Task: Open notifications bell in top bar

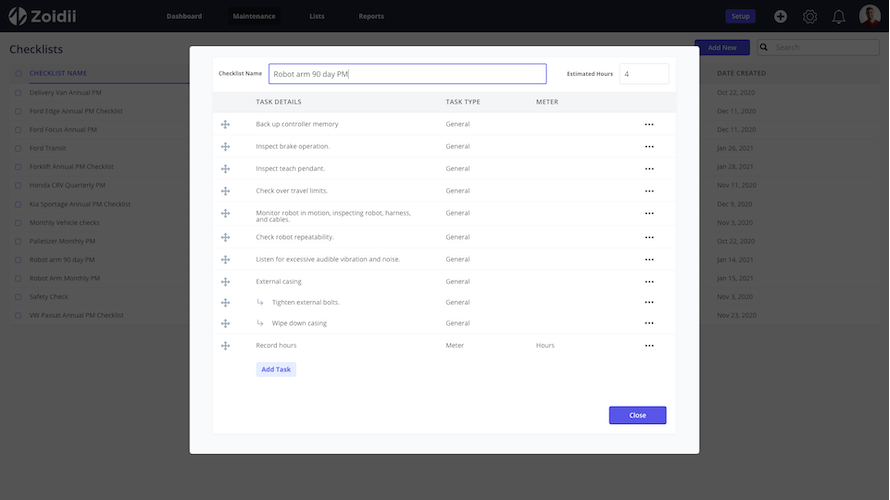Action: coord(838,16)
